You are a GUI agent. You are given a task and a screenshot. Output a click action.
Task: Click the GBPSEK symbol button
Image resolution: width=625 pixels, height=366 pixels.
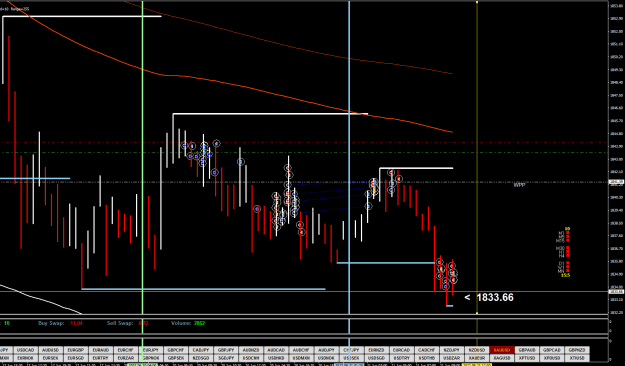(176, 358)
